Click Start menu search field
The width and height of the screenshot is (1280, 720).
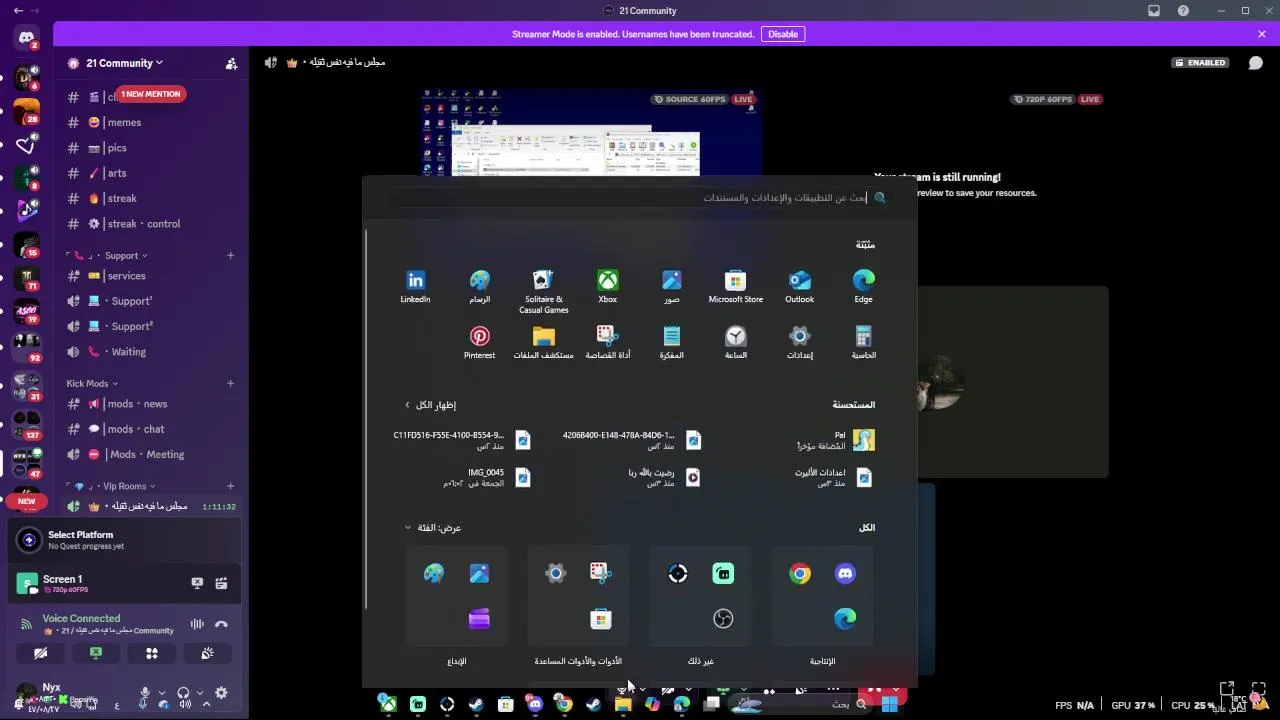point(640,198)
